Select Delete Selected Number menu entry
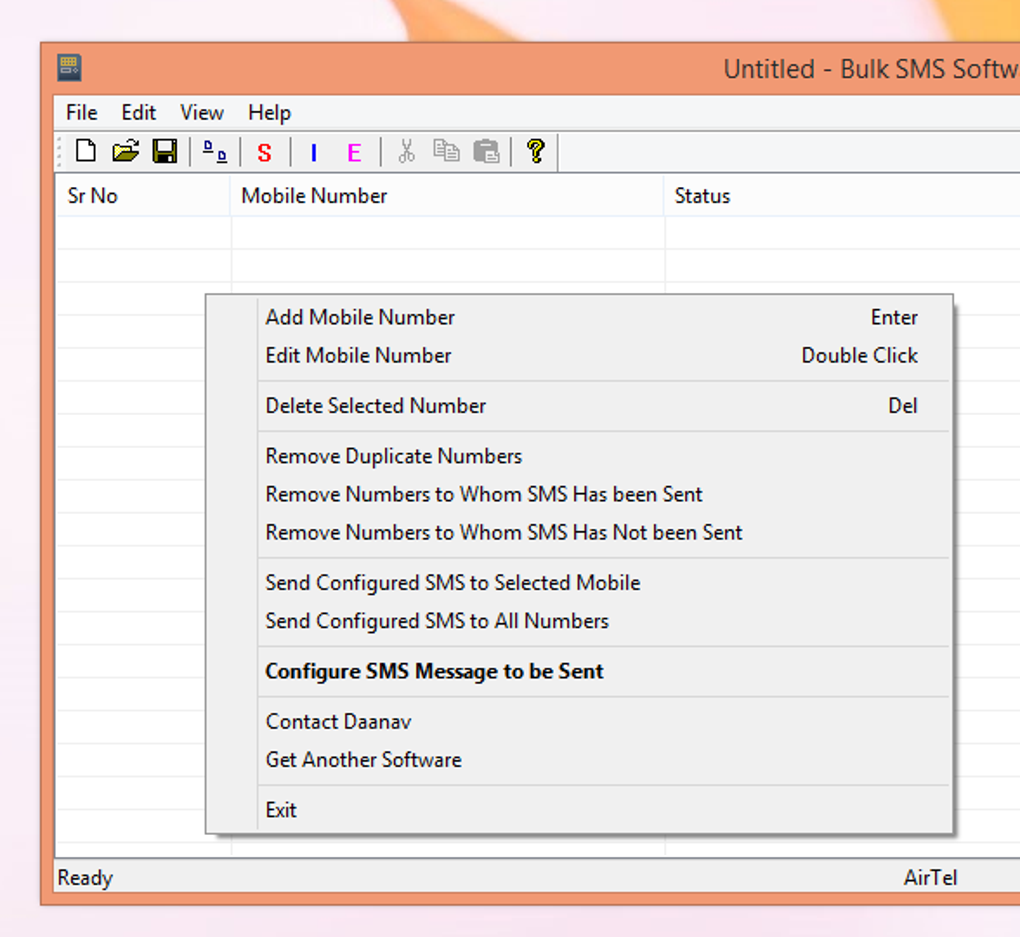Image resolution: width=1020 pixels, height=937 pixels. tap(376, 406)
